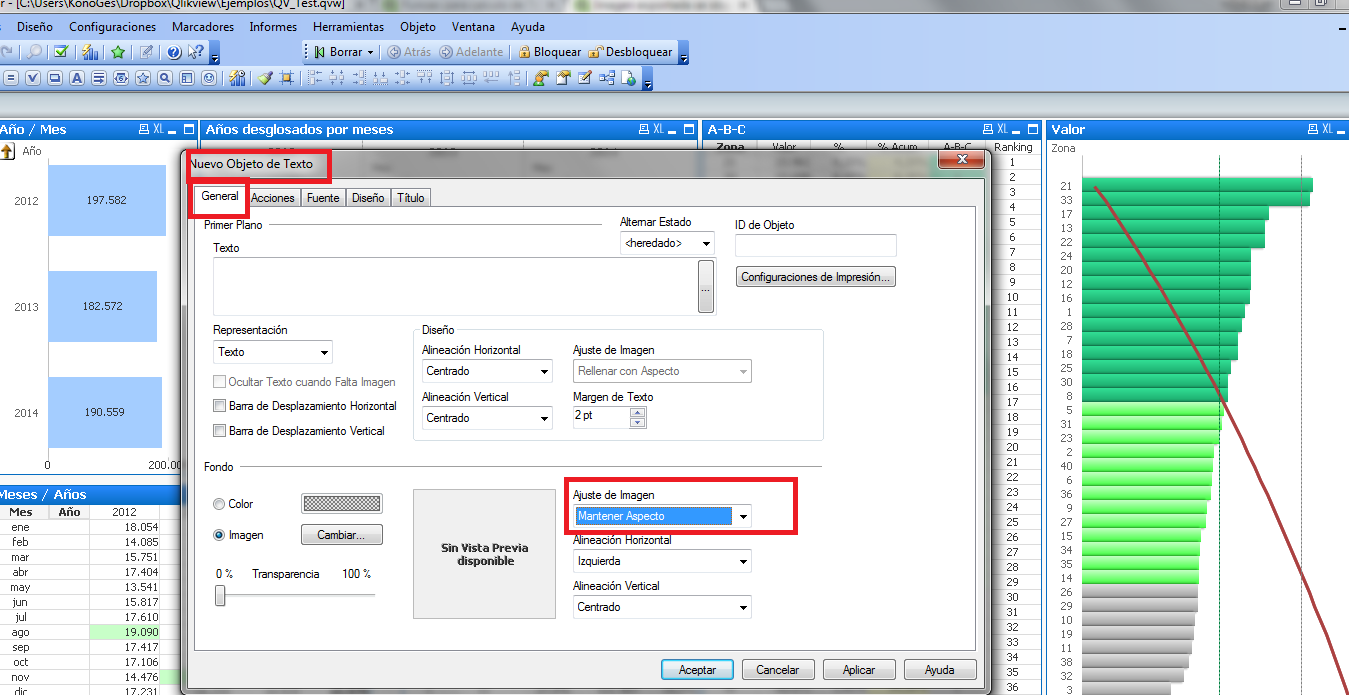Click inside the Texto input box
The height and width of the screenshot is (695, 1349).
pyautogui.click(x=455, y=286)
